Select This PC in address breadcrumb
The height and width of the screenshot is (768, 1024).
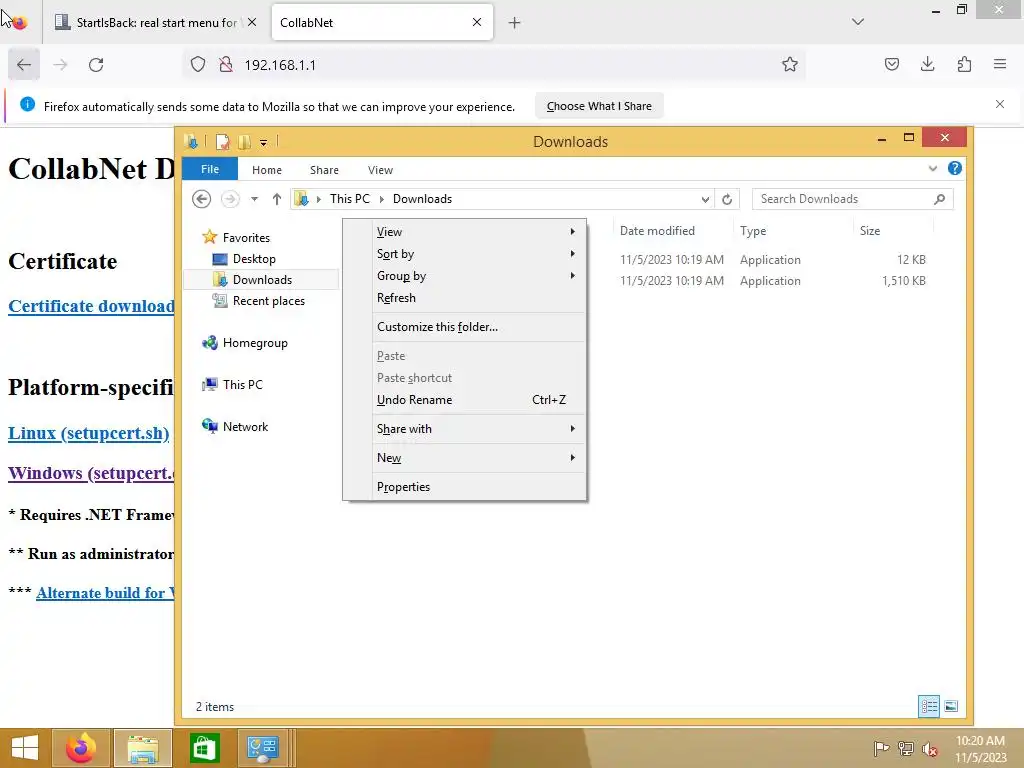[x=349, y=199]
